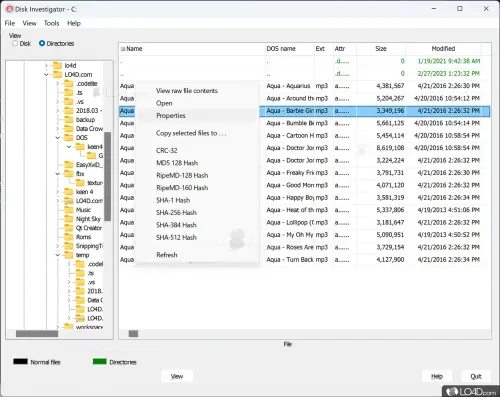This screenshot has height=397, width=500.
Task: Click the Night Sky folder icon
Action: click(69, 219)
